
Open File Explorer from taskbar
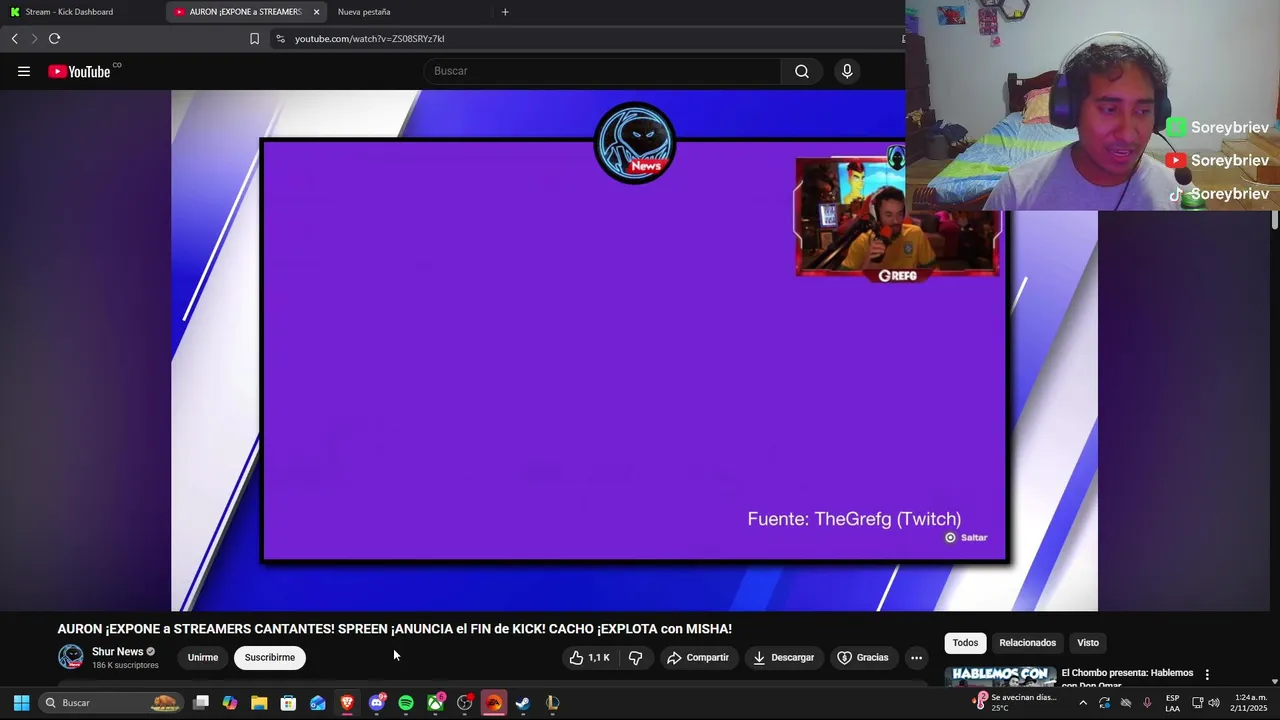259,702
